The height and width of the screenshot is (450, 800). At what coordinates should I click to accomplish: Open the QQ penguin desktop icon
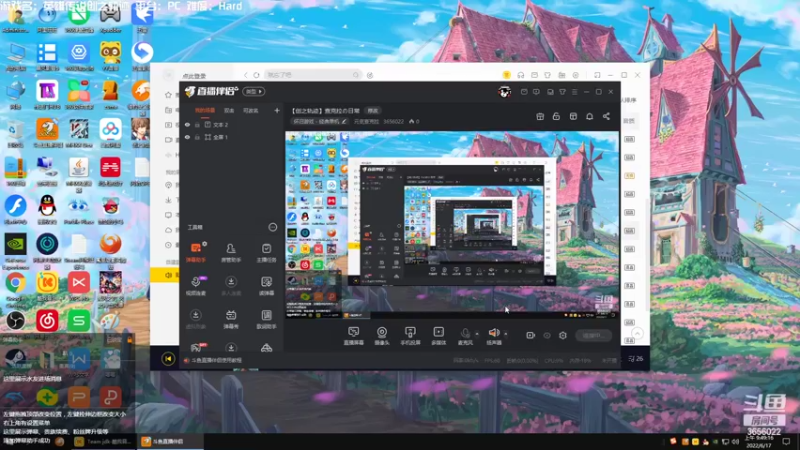coord(47,210)
